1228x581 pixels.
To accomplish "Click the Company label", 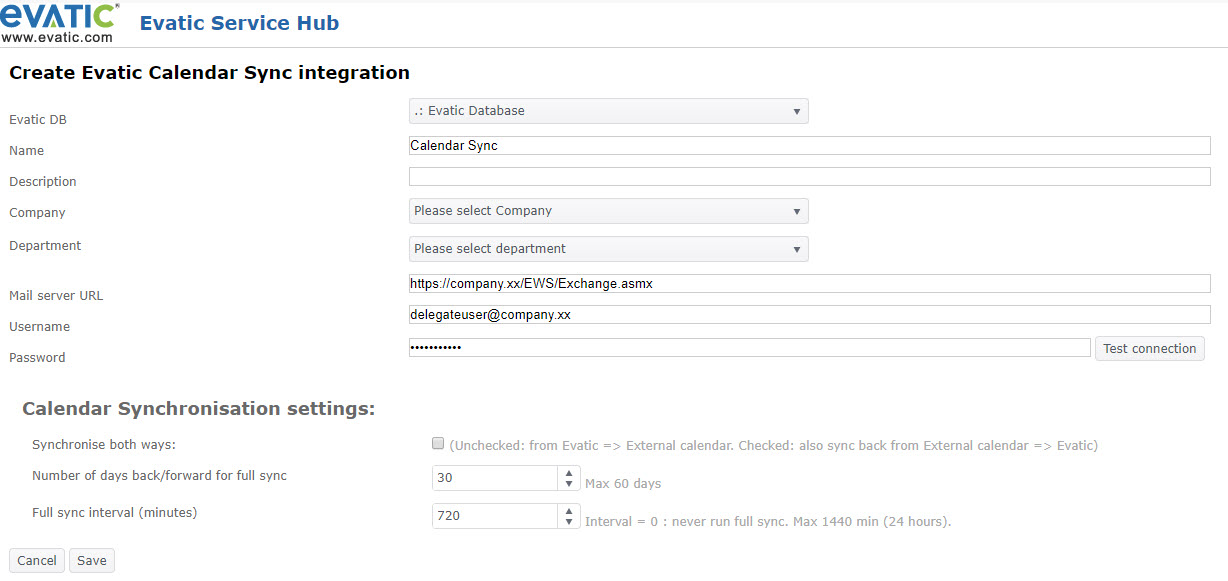I will 37,213.
